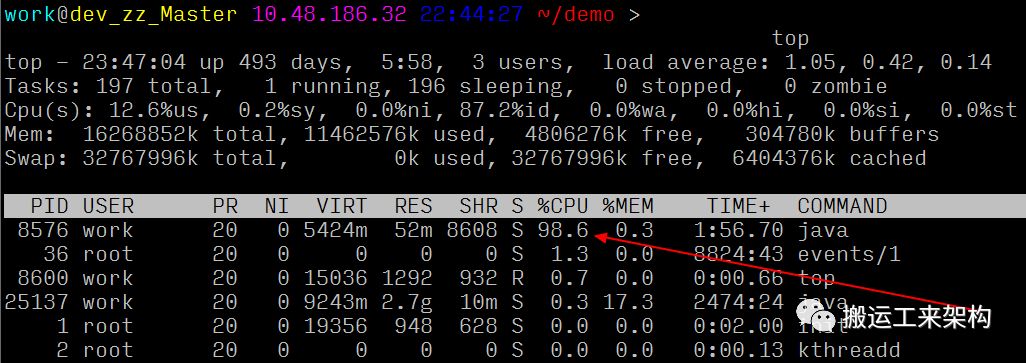This screenshot has height=363, width=1026.
Task: Click the 98.6 CPU value
Action: click(563, 230)
